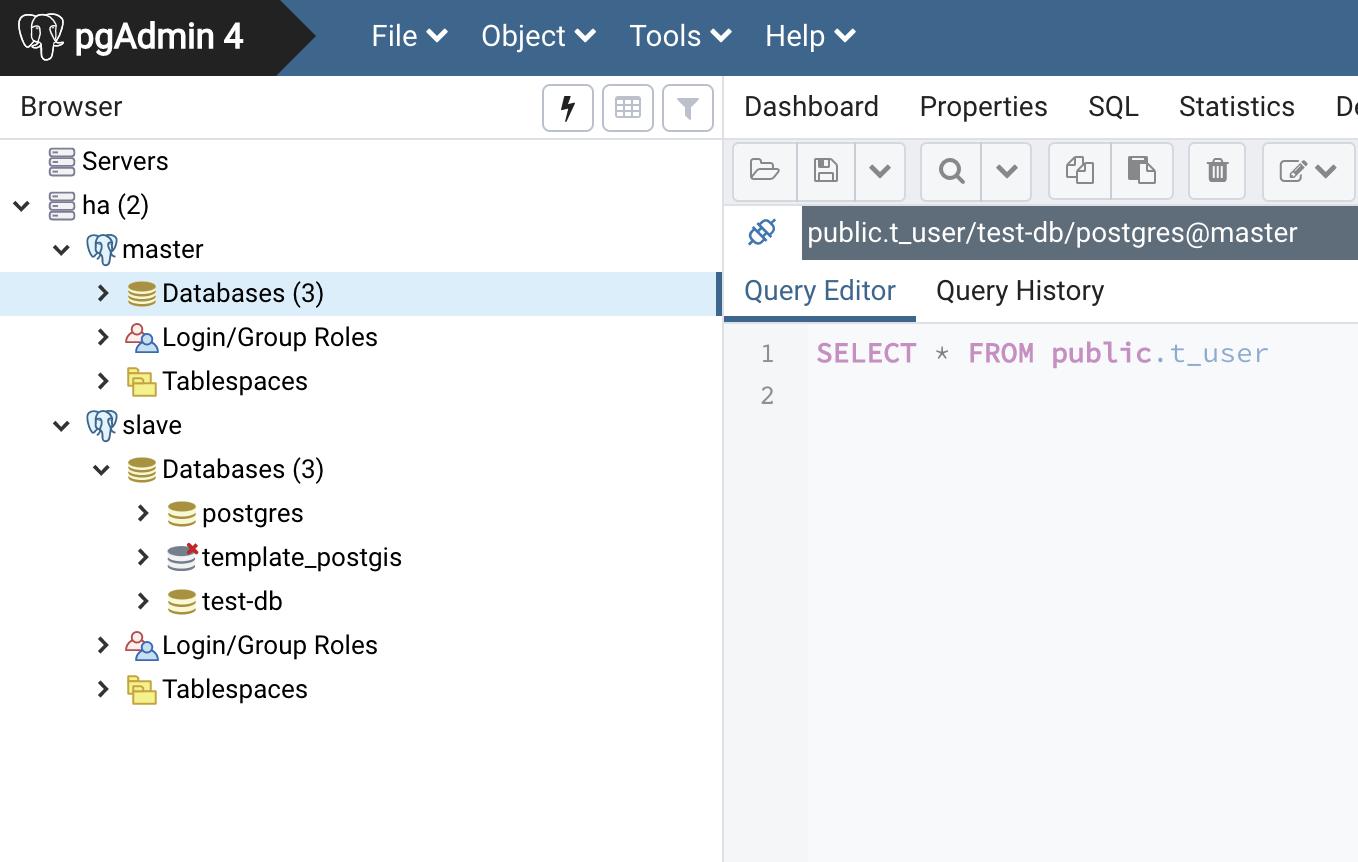Open the Help menu
The height and width of the screenshot is (862, 1358).
click(811, 36)
